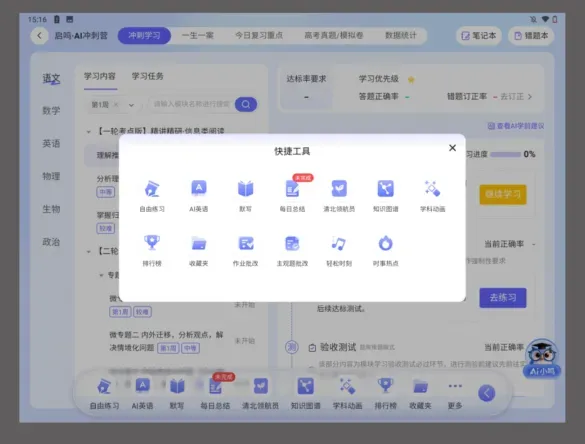Tap 知识图谱 in the bottom toolbar
Screen dimensions: 585x444
pyautogui.click(x=306, y=394)
